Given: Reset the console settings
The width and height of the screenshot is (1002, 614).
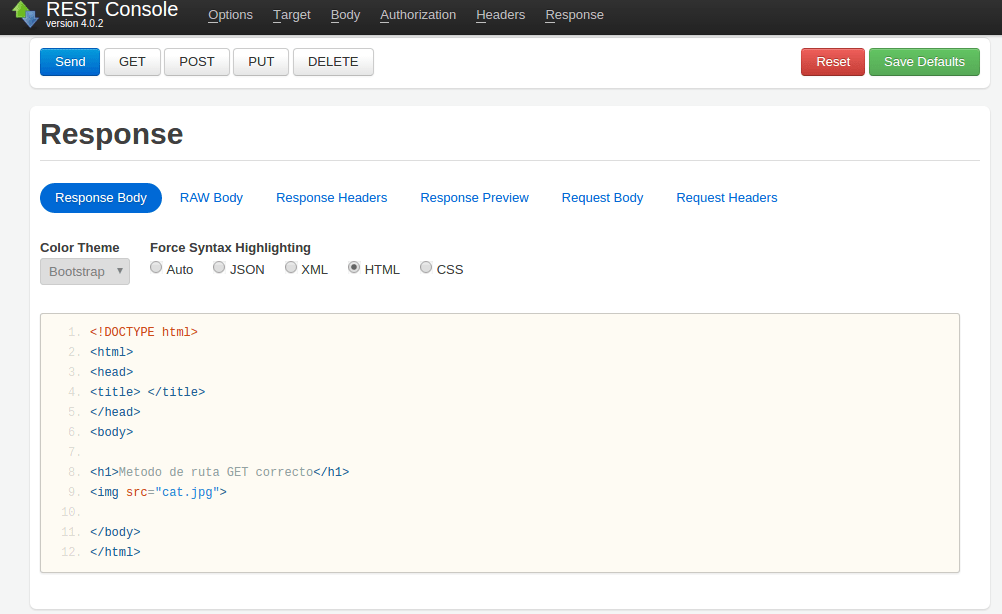Looking at the screenshot, I should click(832, 61).
